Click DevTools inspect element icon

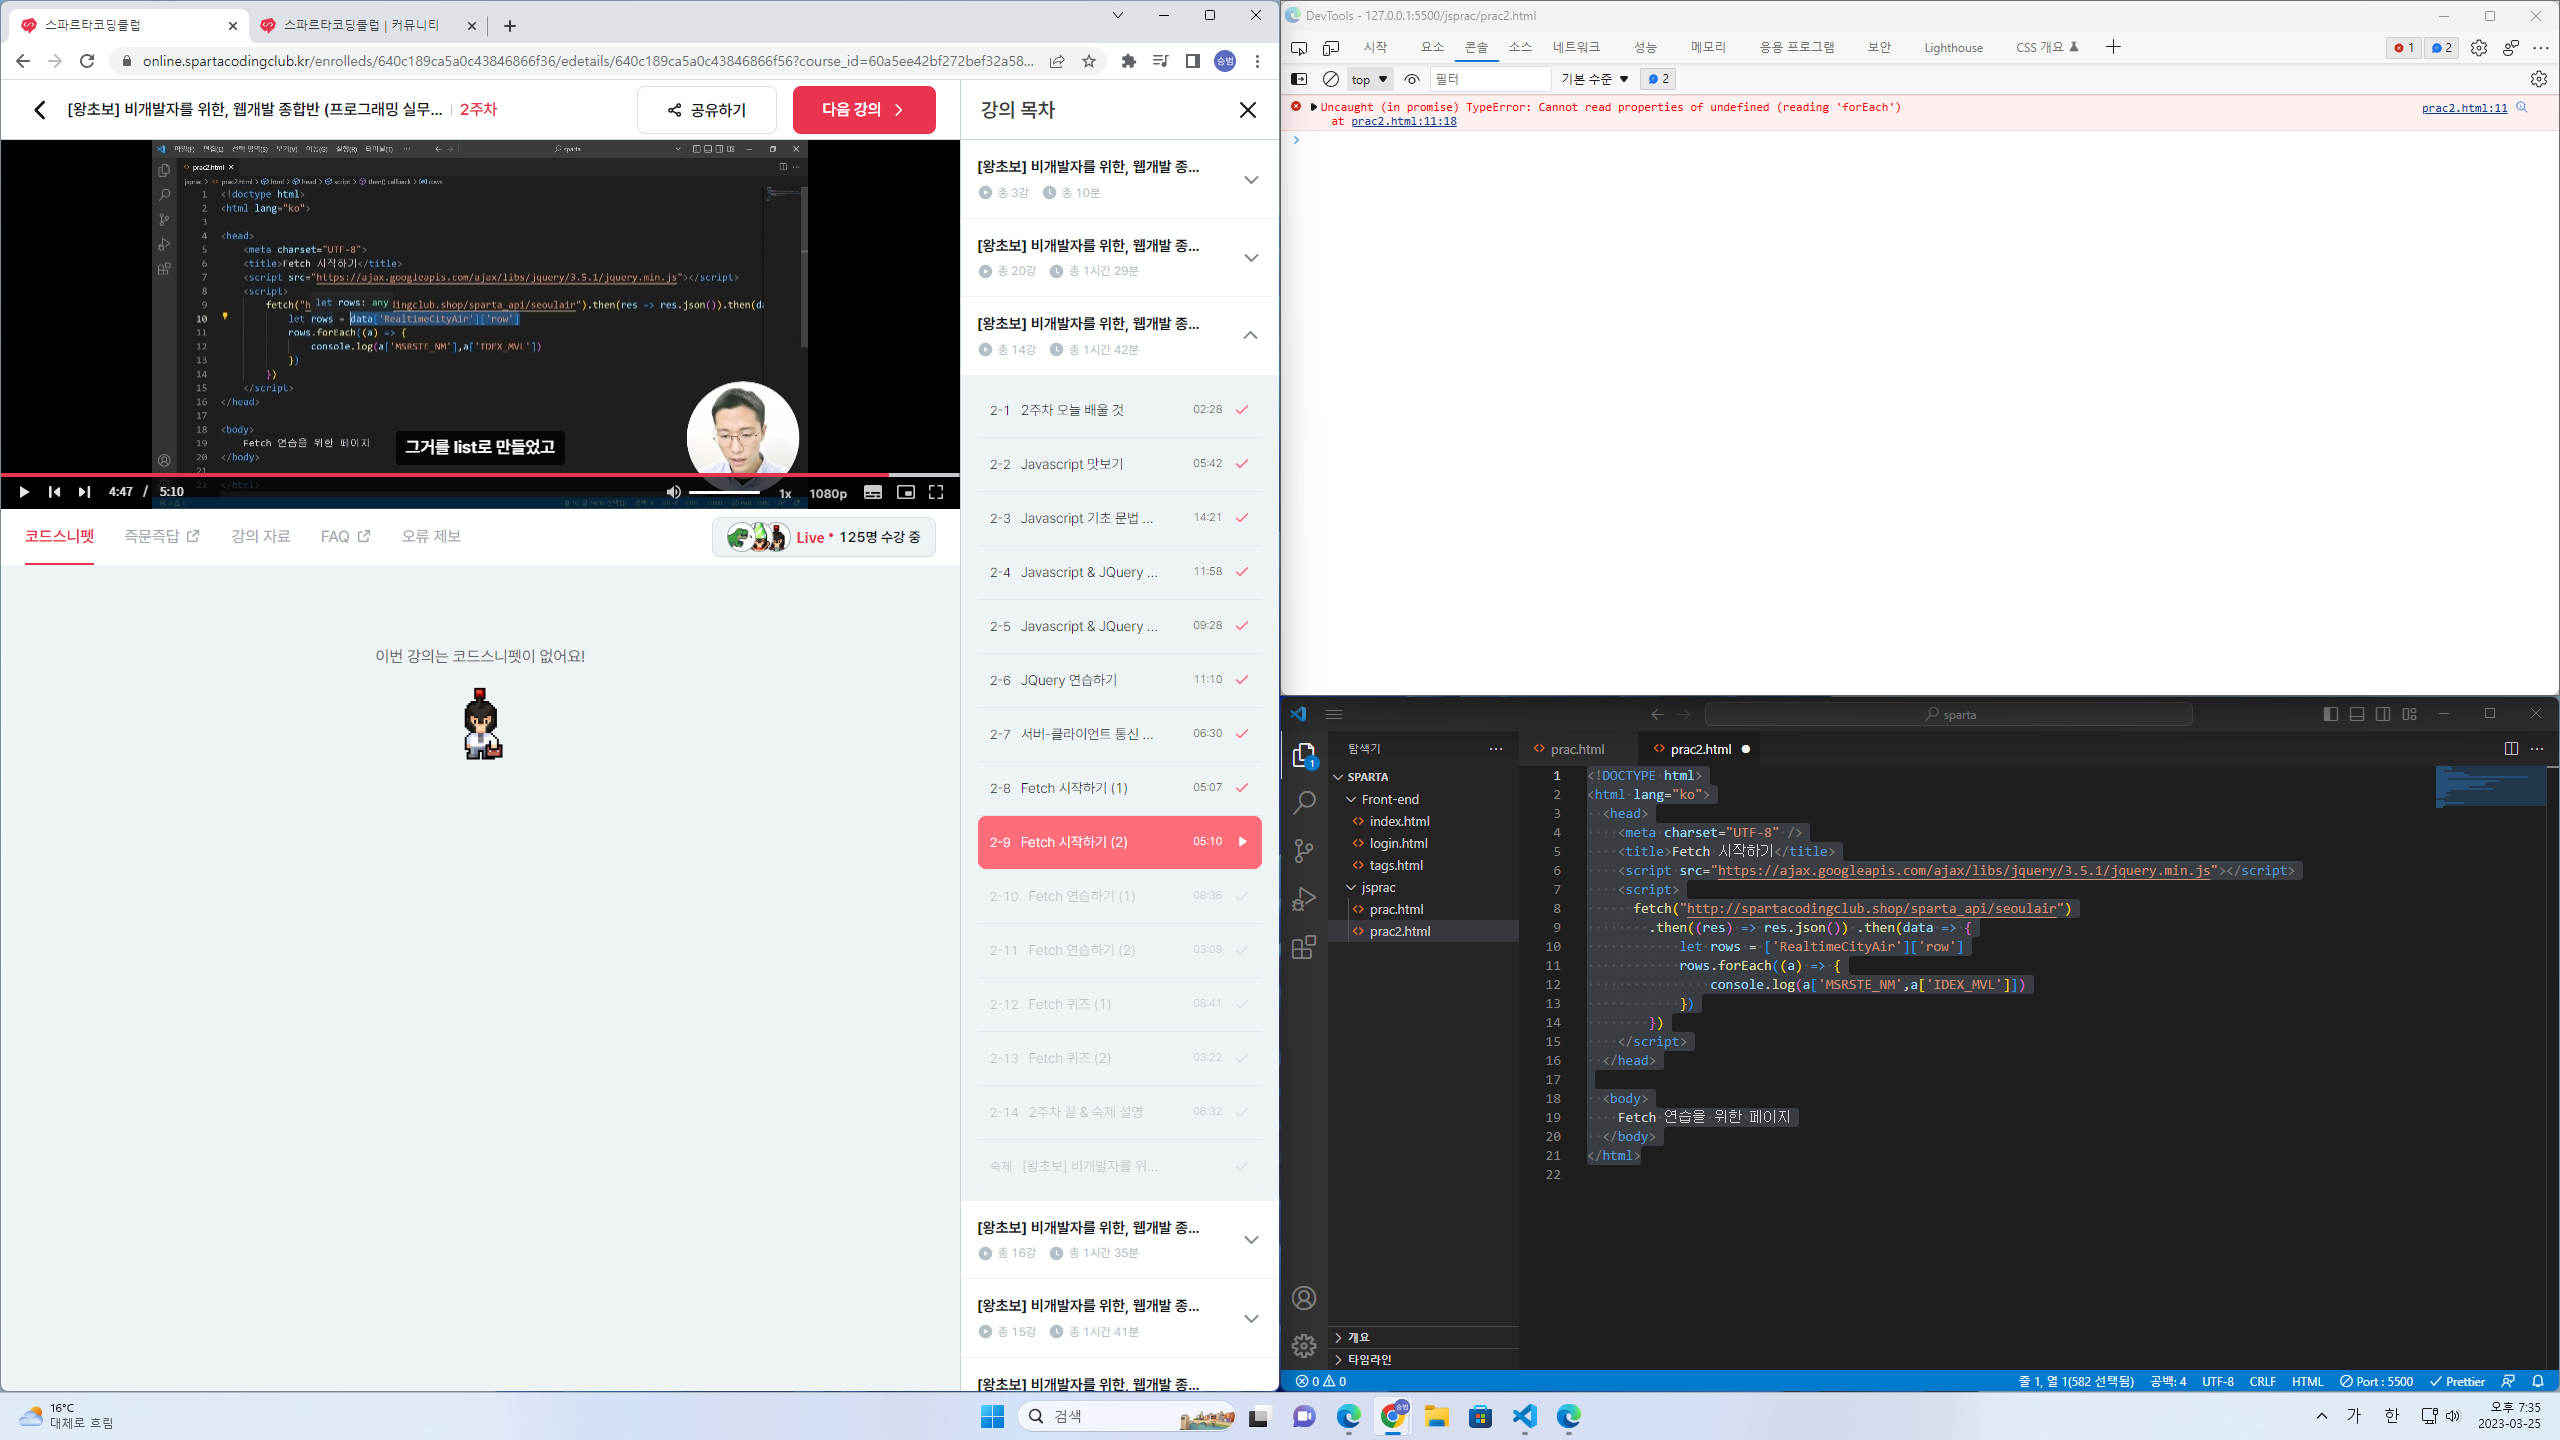click(1299, 48)
